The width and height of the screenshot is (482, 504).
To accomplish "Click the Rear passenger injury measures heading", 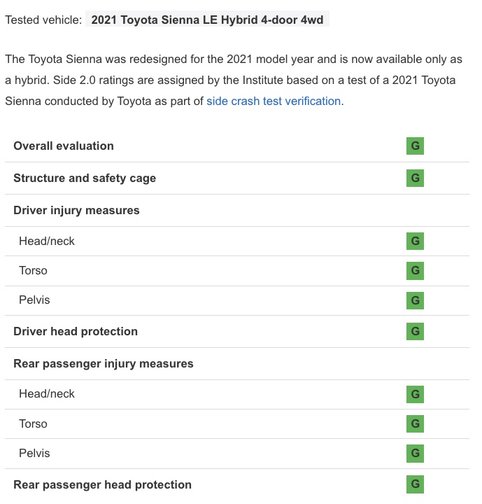I will click(x=103, y=363).
